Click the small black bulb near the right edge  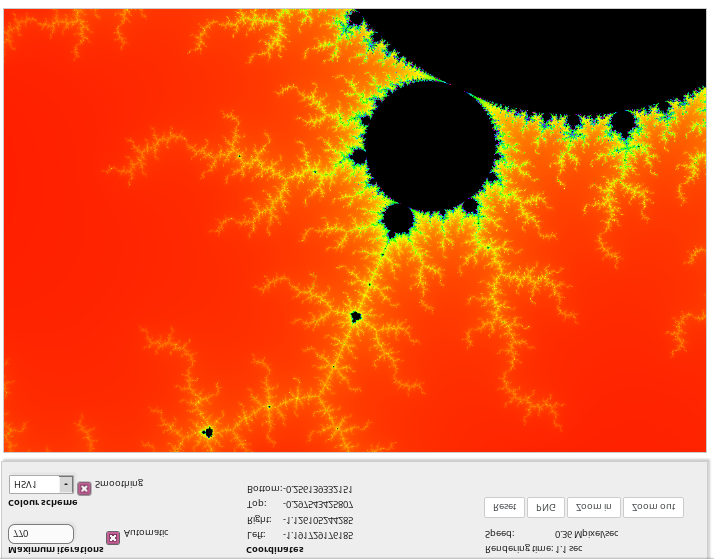pos(623,123)
